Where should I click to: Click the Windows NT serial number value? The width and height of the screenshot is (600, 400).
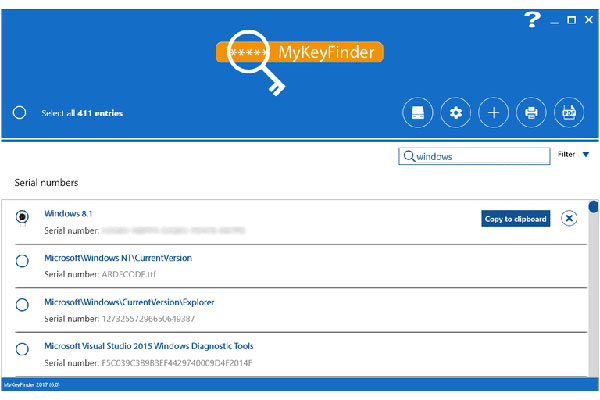129,274
